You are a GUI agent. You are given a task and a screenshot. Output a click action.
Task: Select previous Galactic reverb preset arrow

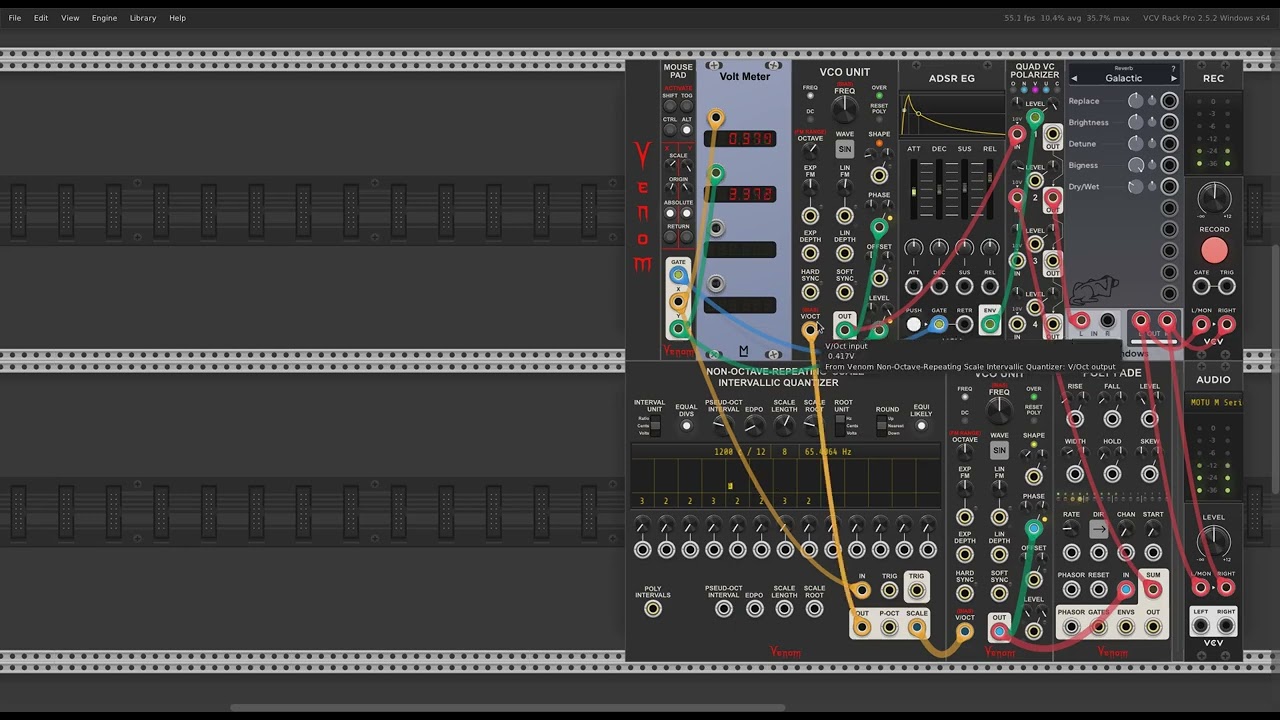[x=1074, y=78]
